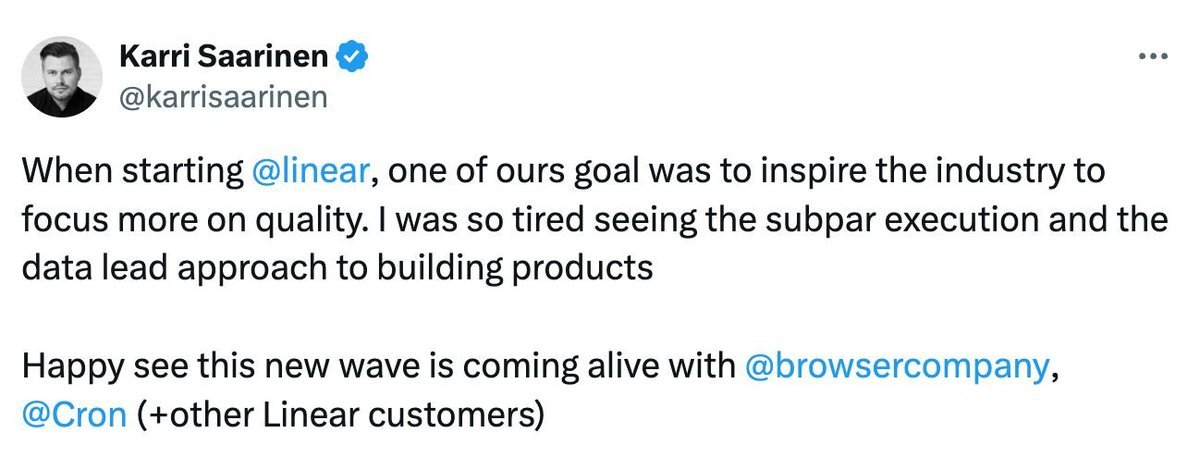
Task: Click the words 'one of ours goal'
Action: 490,173
